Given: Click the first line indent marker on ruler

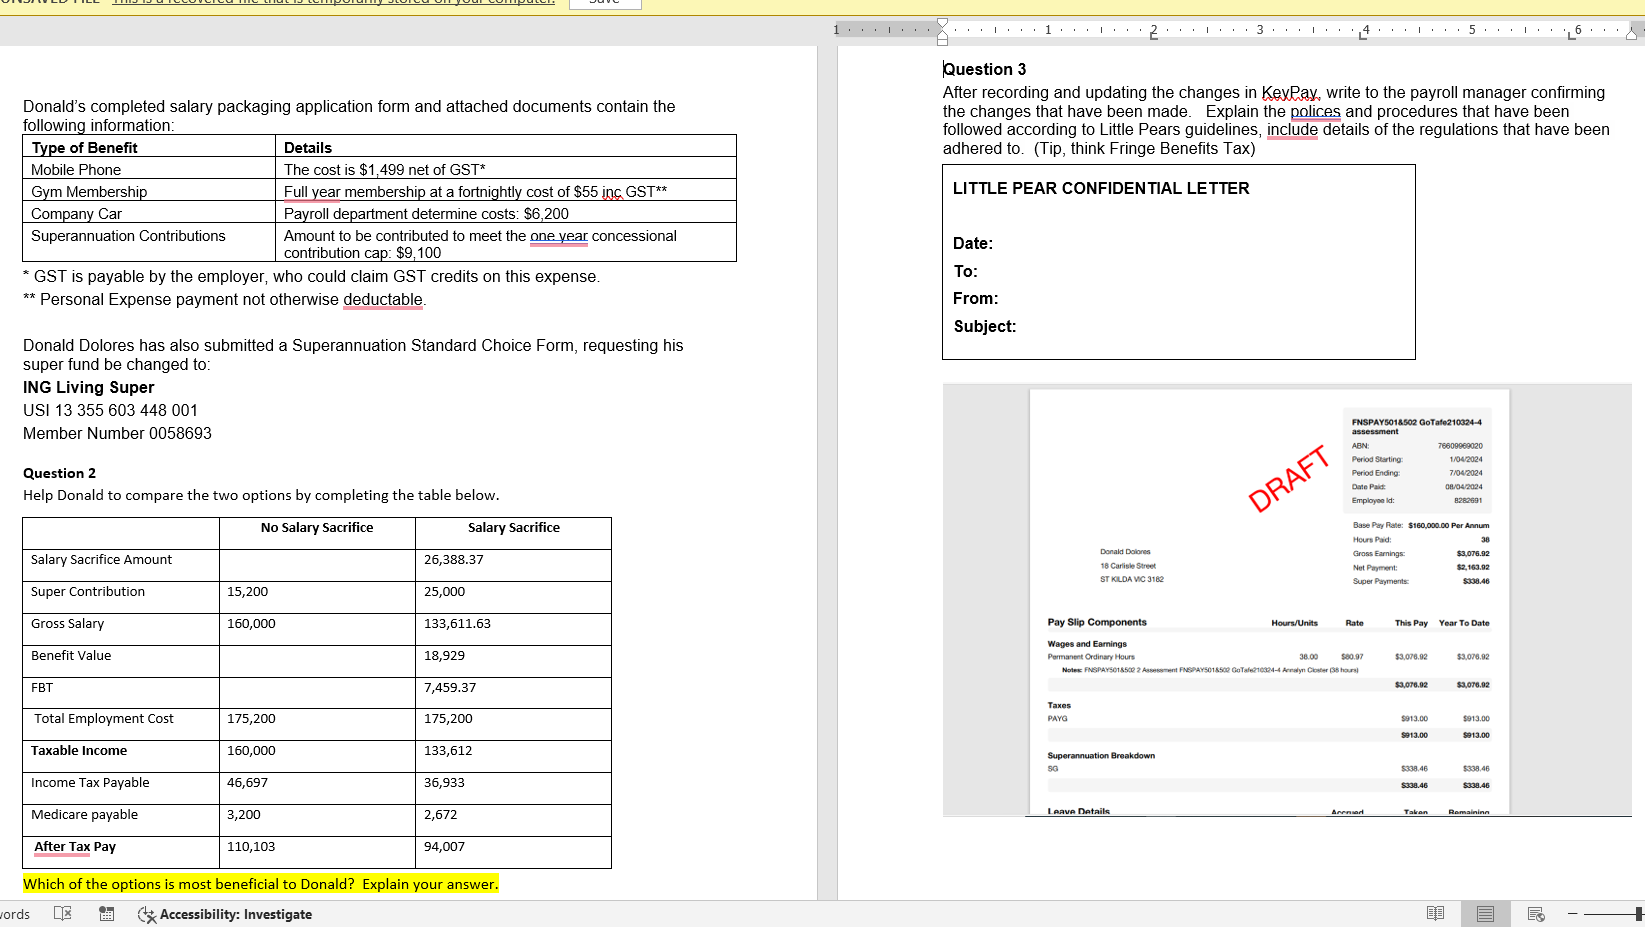Looking at the screenshot, I should (942, 24).
